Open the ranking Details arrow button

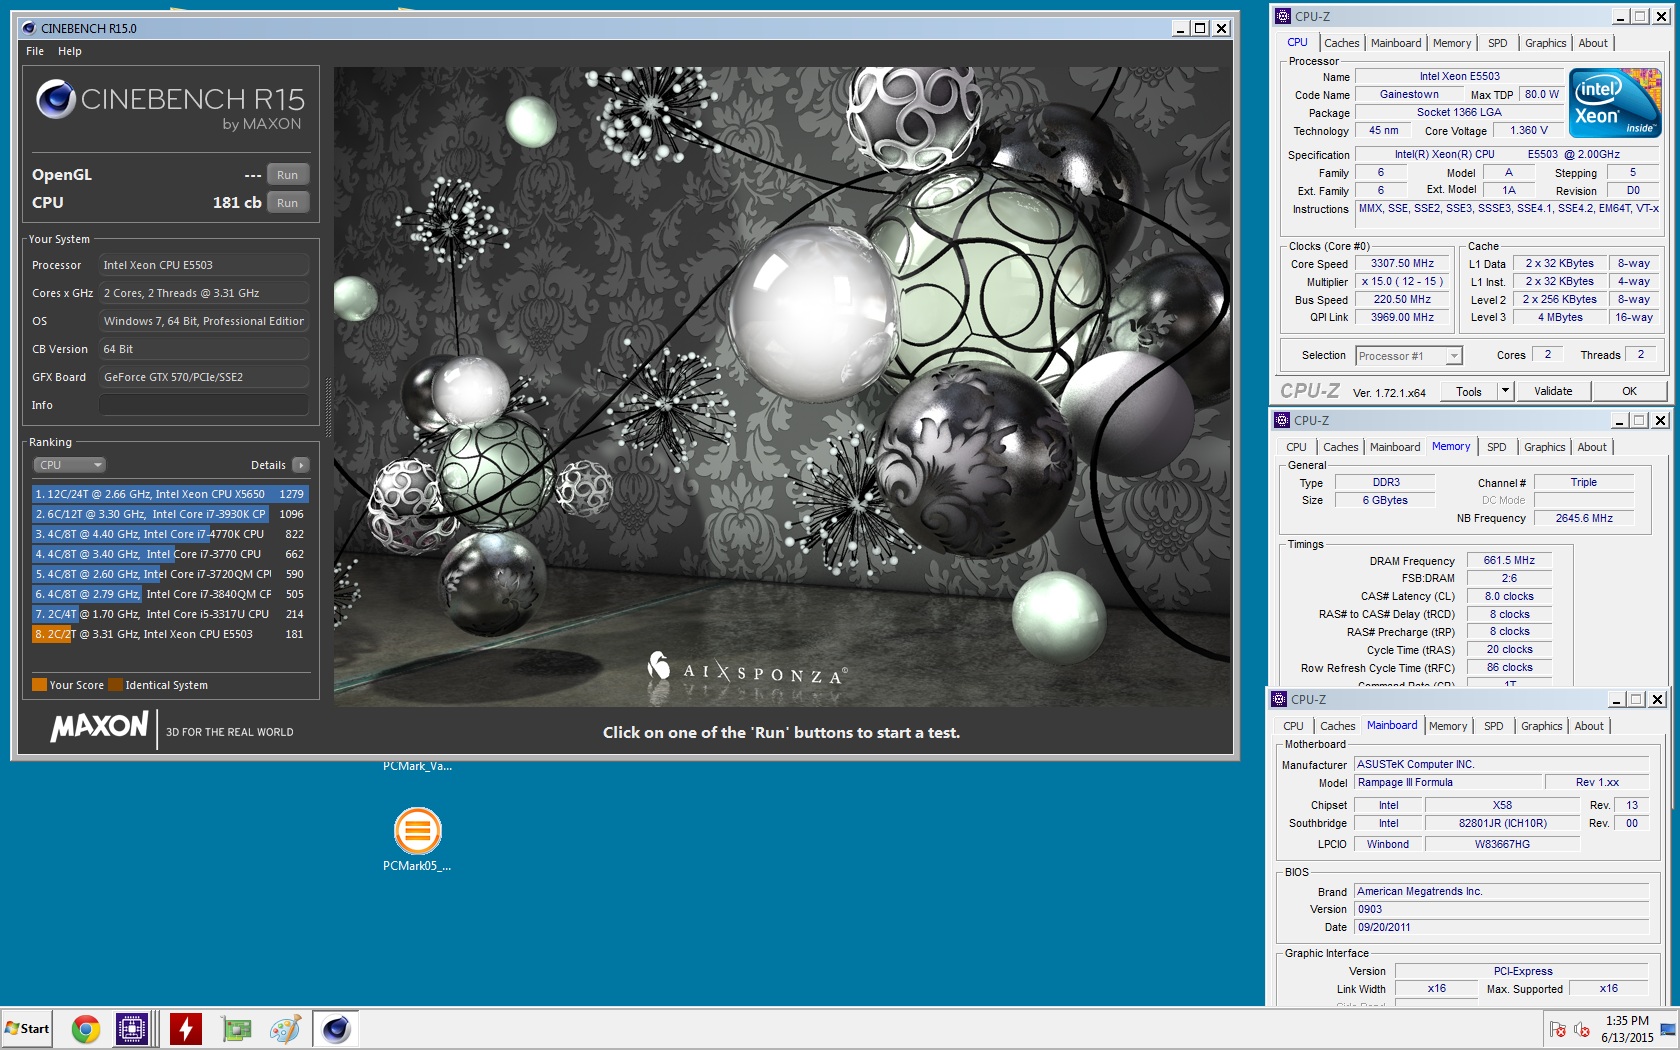[300, 465]
